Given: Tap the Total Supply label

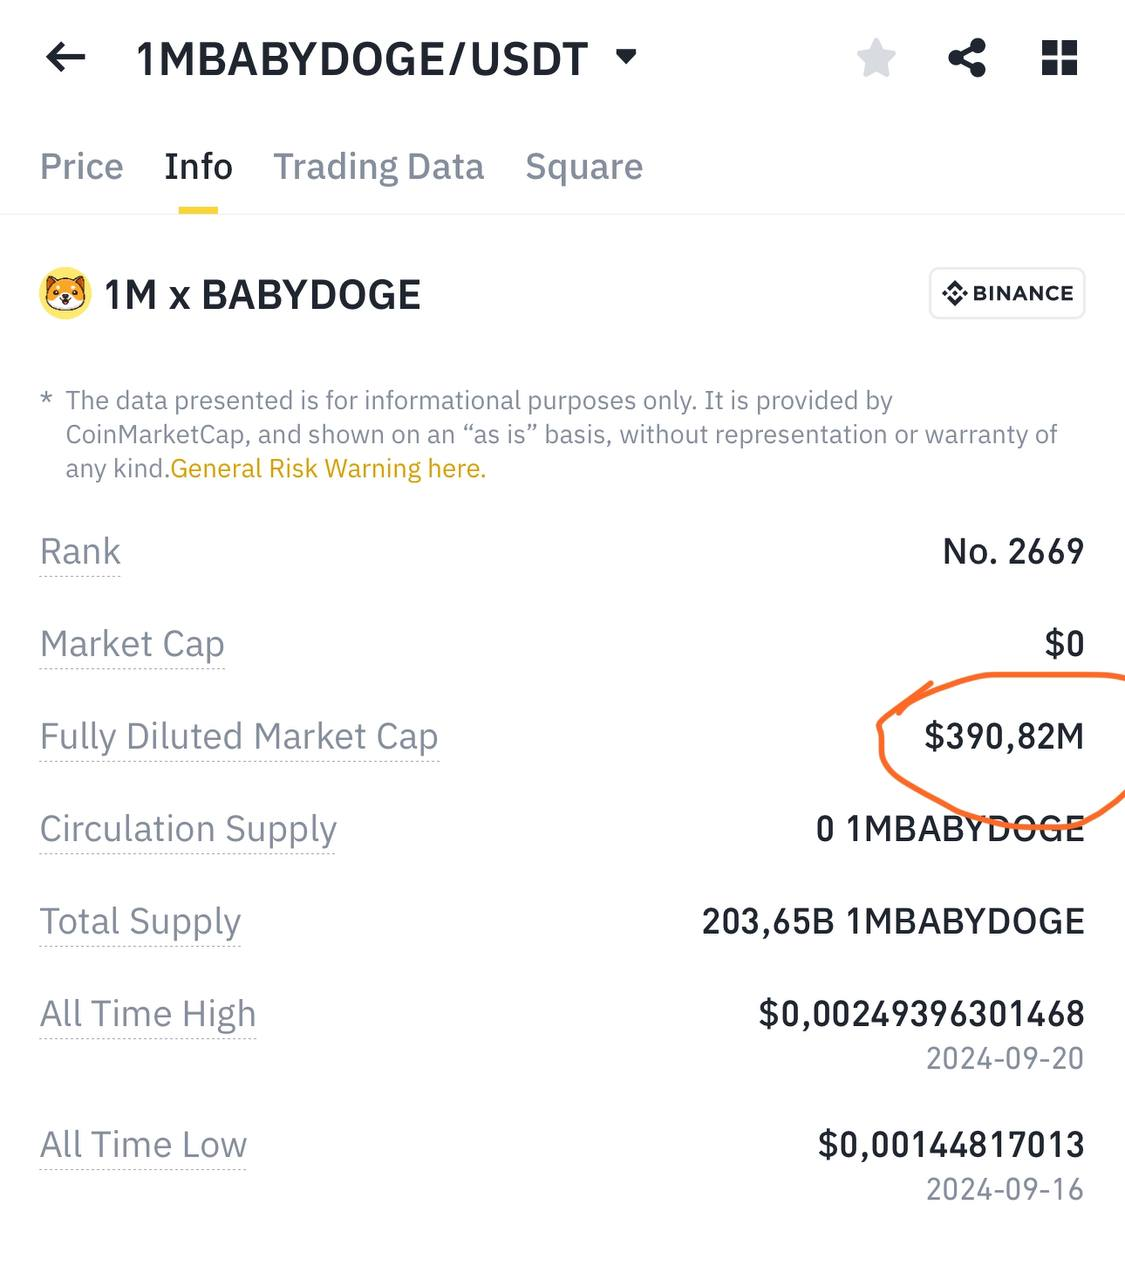Looking at the screenshot, I should pyautogui.click(x=140, y=921).
